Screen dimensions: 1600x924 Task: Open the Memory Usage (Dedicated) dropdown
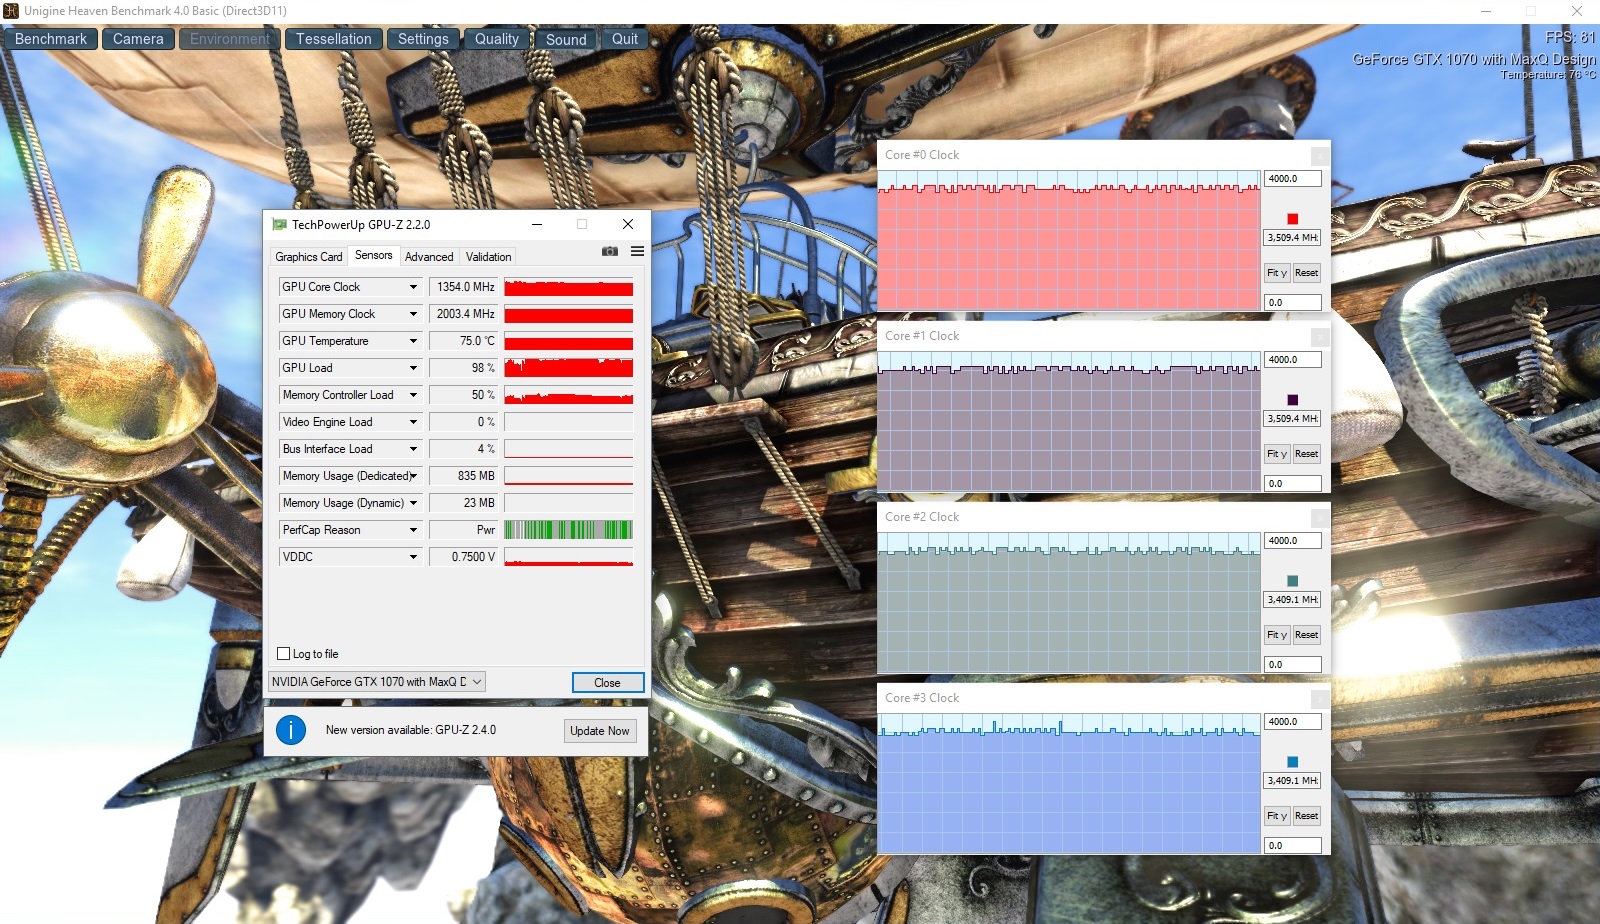(413, 476)
